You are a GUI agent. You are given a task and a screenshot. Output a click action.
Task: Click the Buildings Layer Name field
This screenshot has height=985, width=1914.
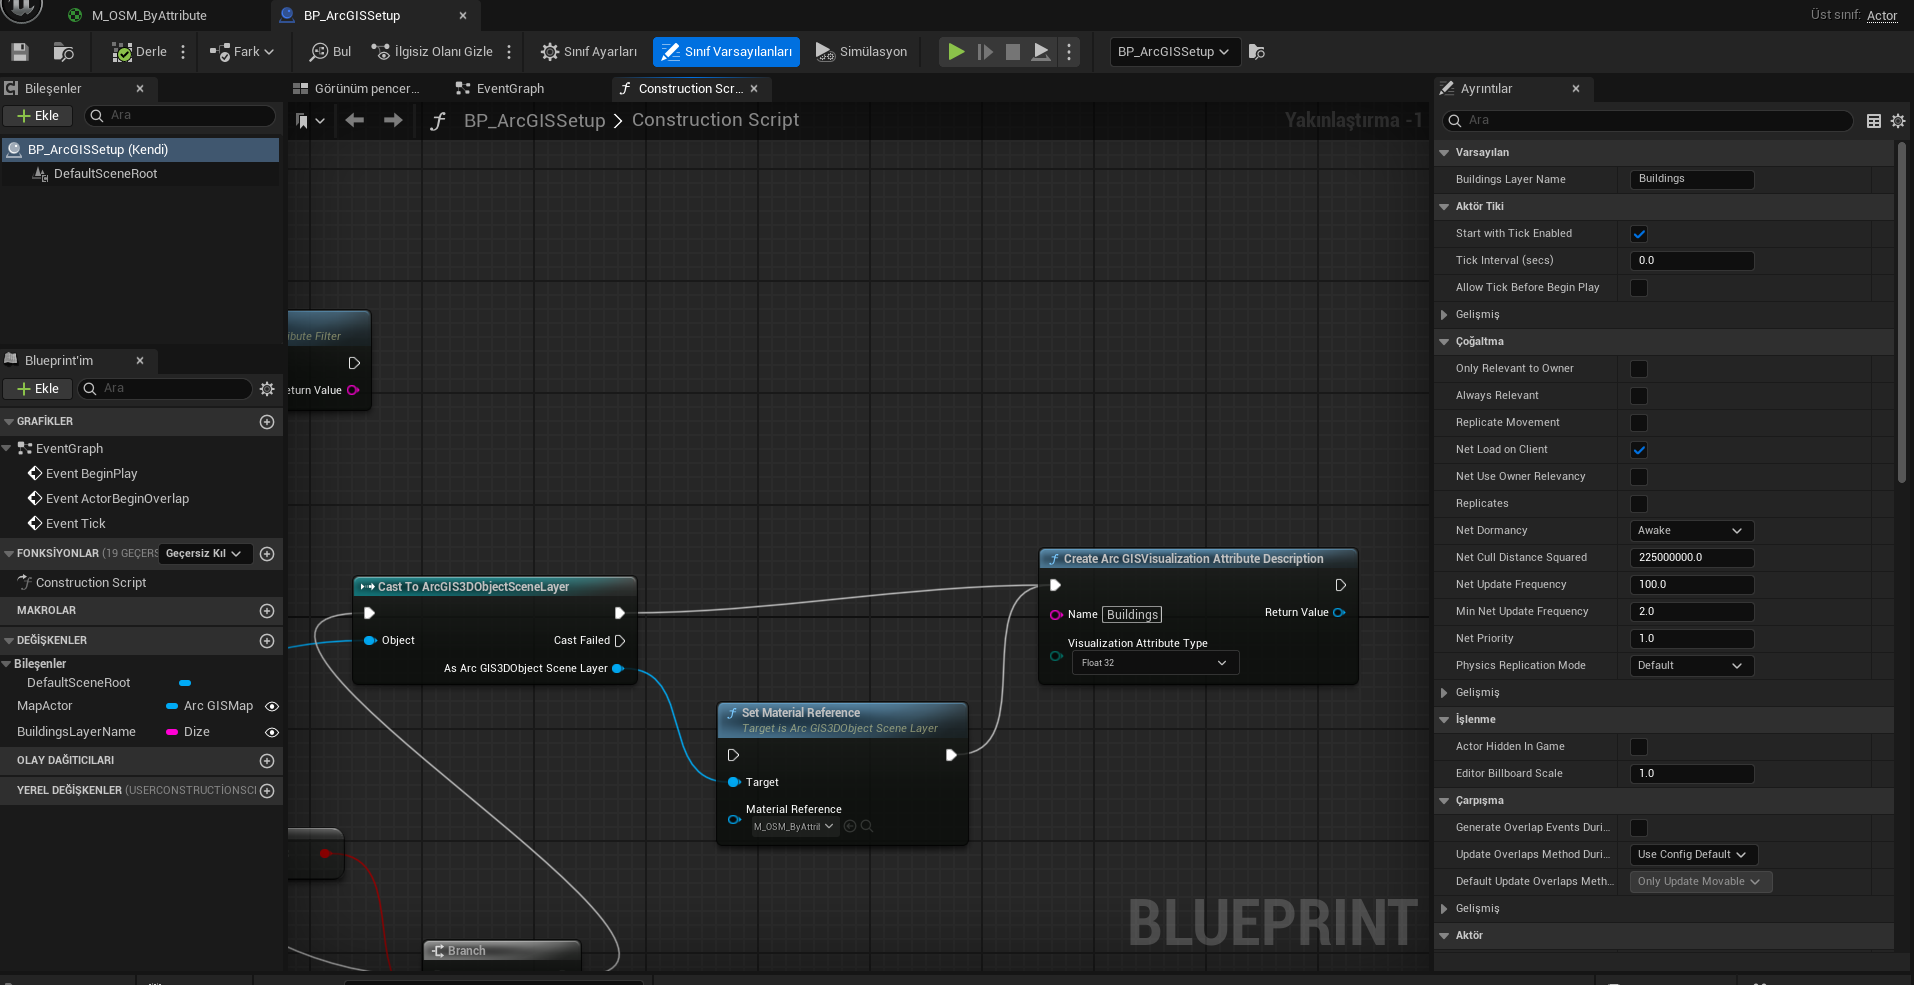tap(1691, 179)
